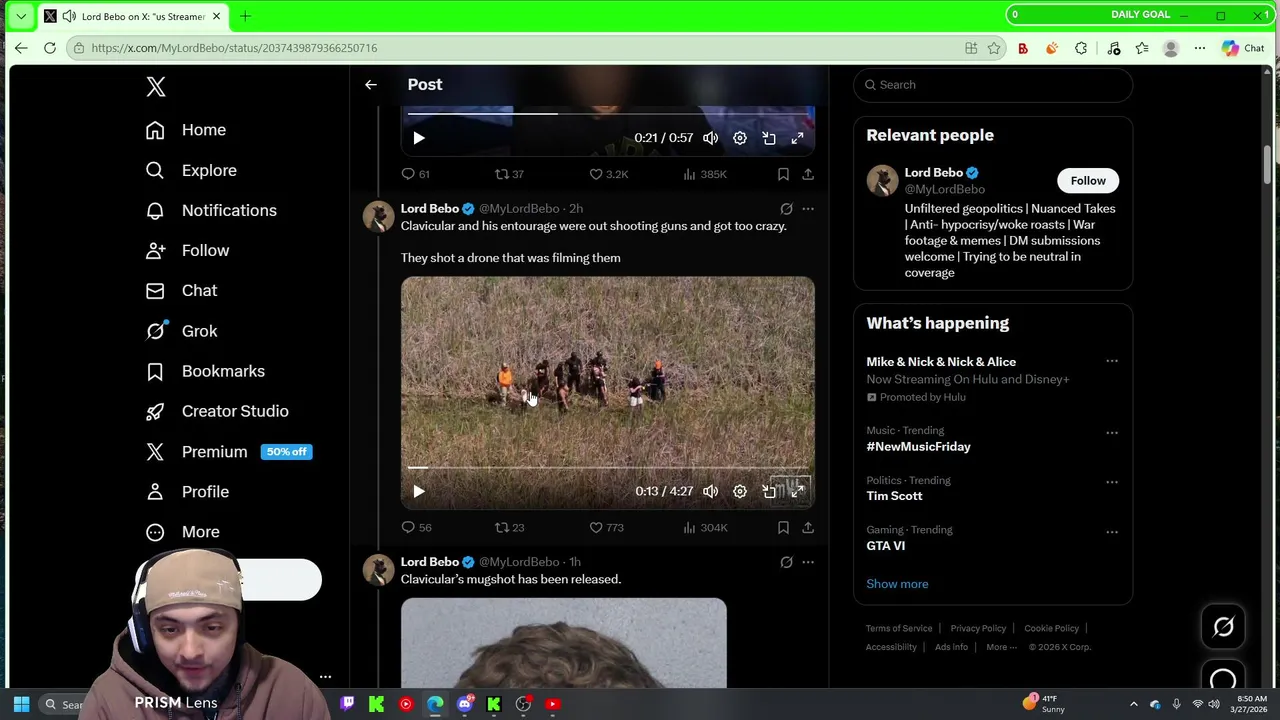Click Show more under What's happening

pyautogui.click(x=897, y=584)
